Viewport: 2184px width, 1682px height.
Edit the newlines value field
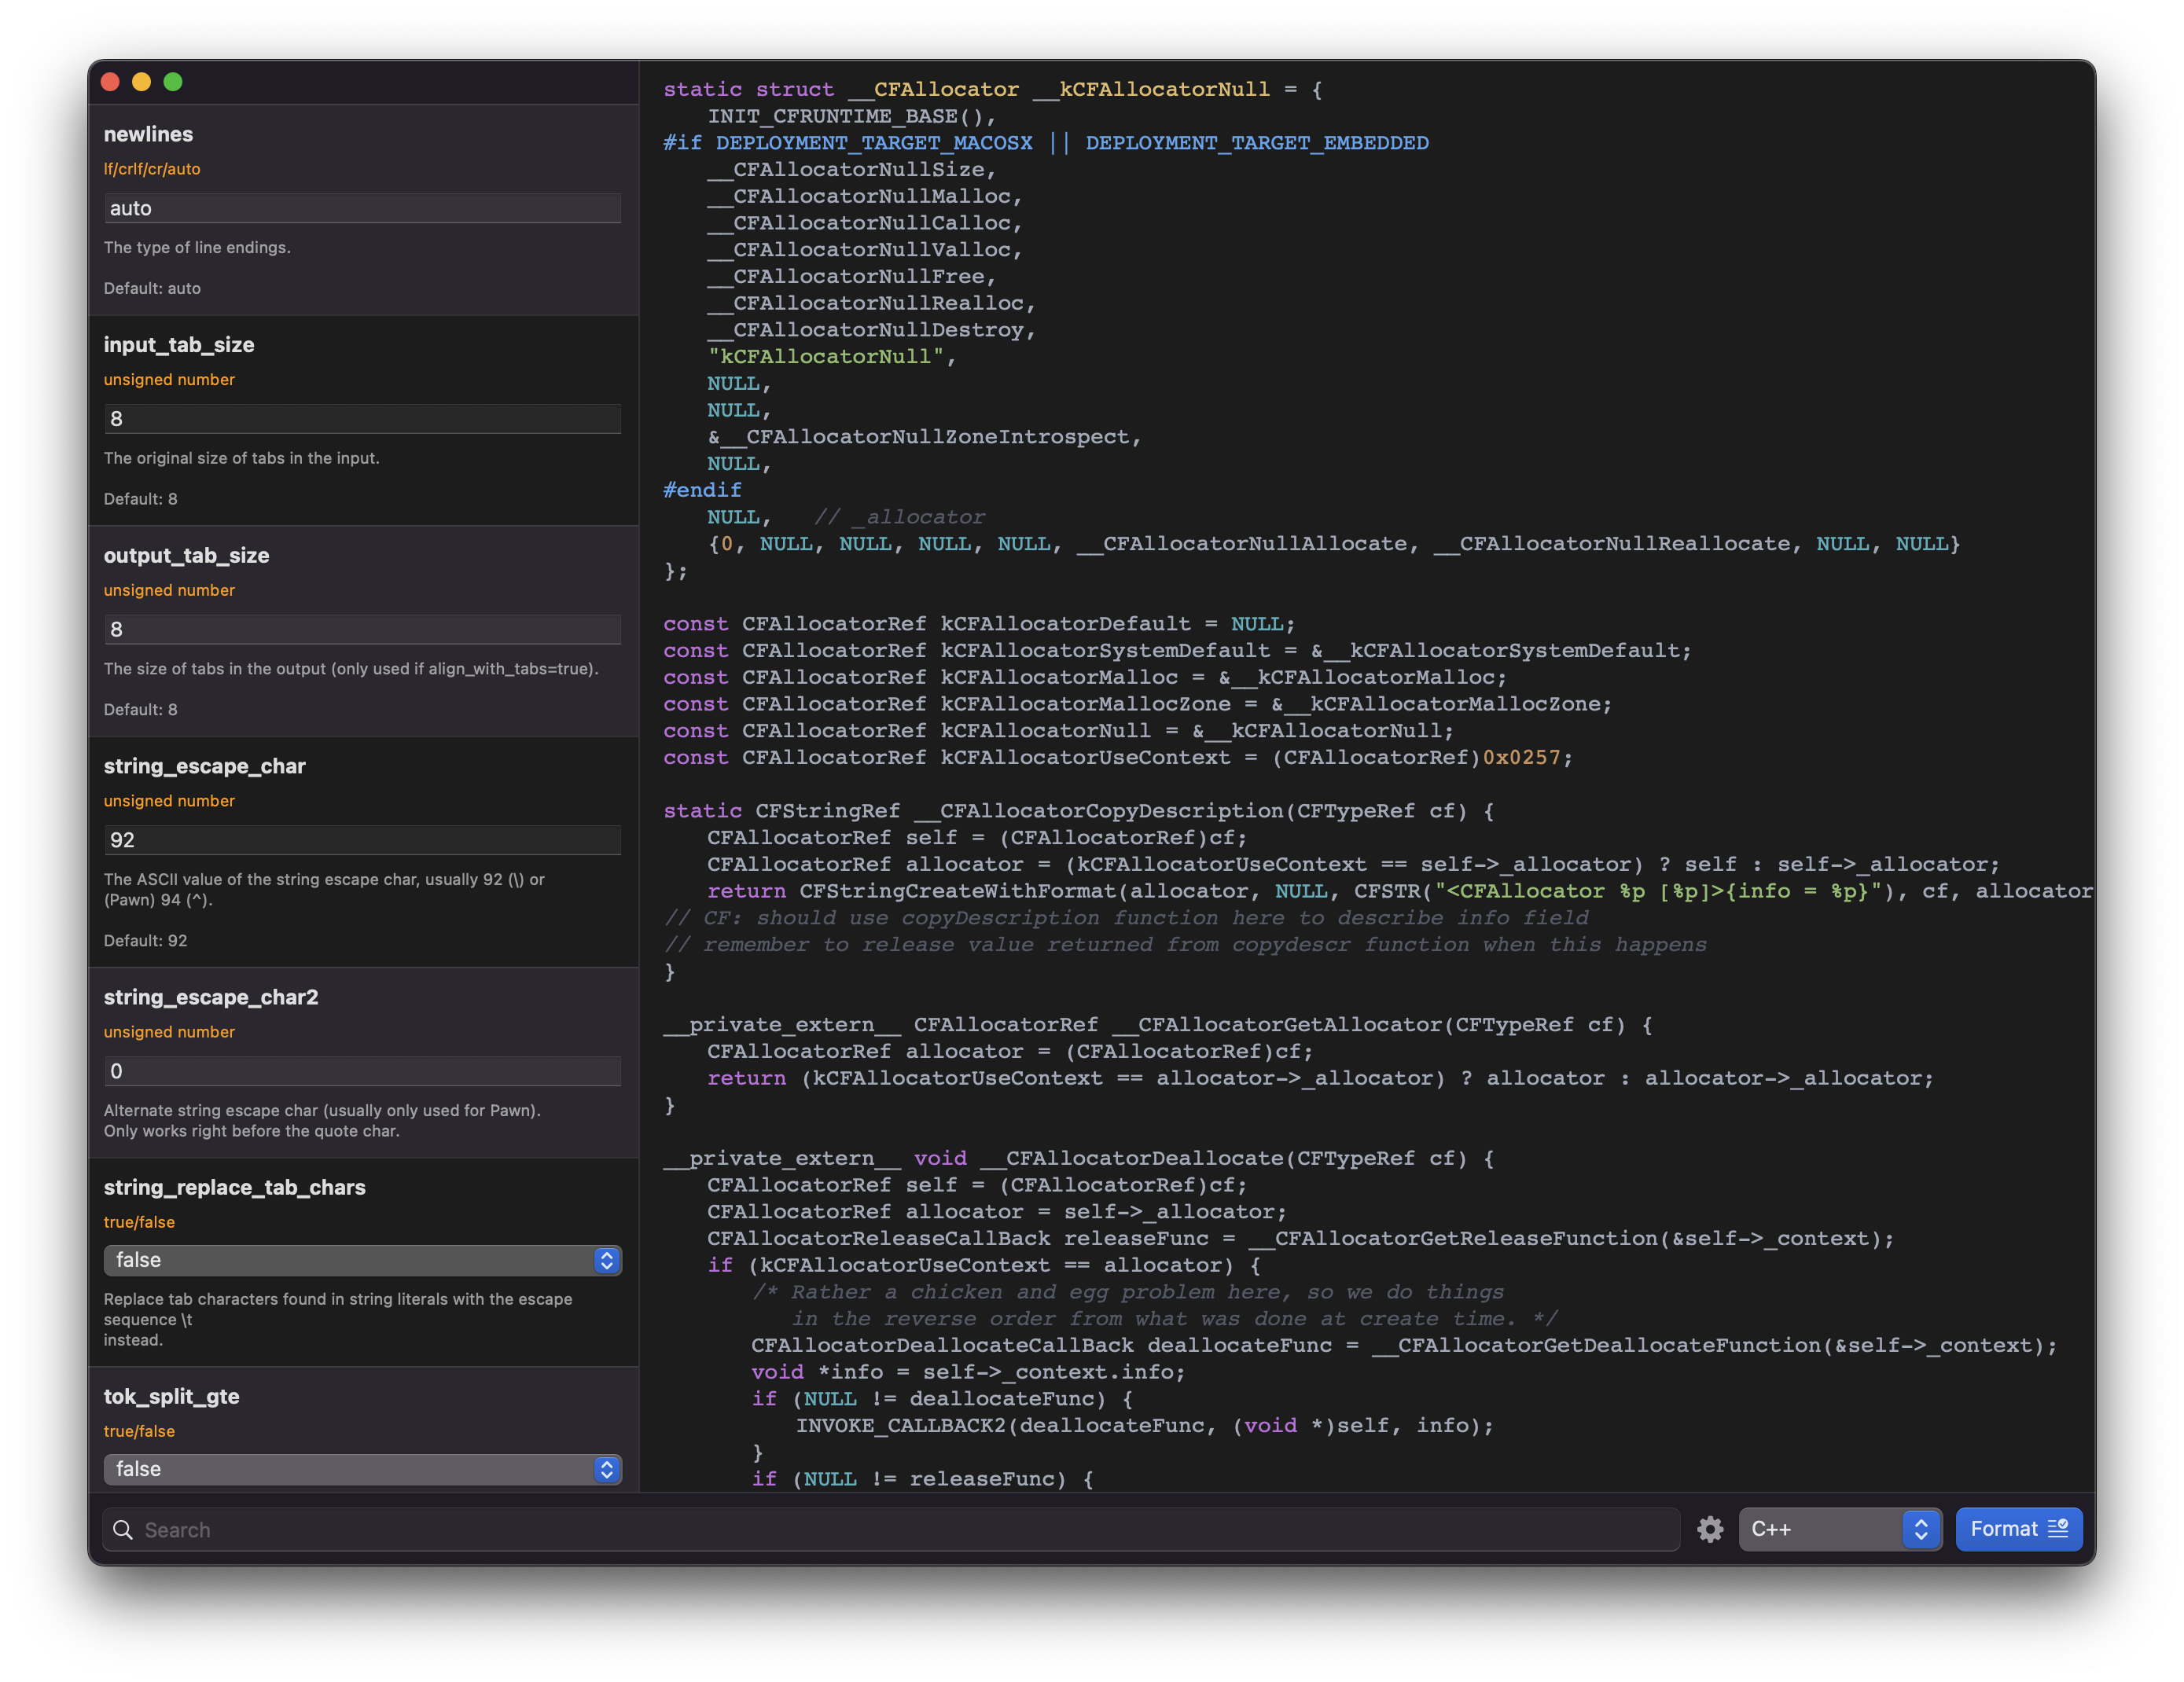362,208
